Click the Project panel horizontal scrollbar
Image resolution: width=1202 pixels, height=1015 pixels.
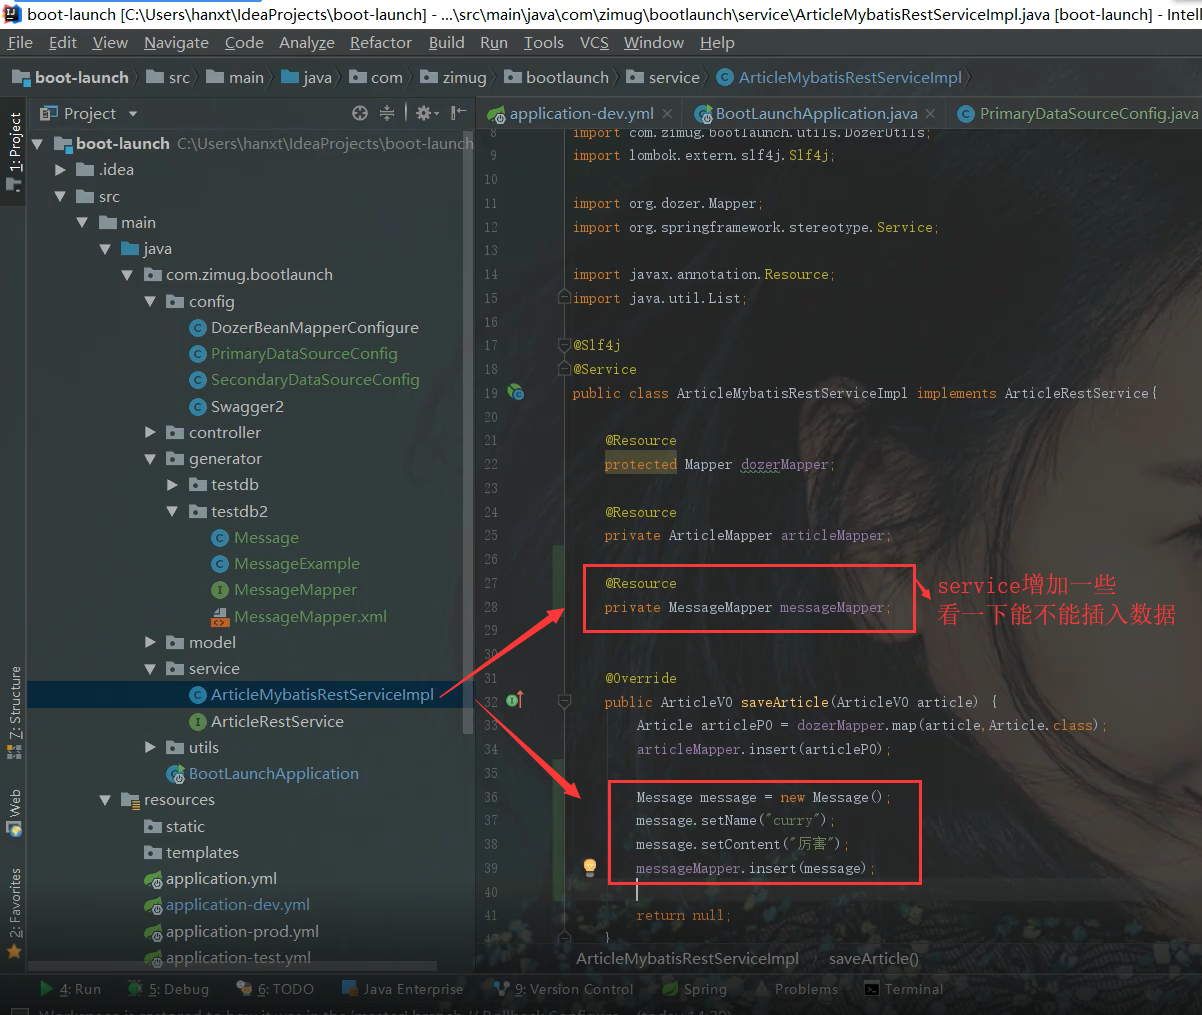(x=232, y=967)
